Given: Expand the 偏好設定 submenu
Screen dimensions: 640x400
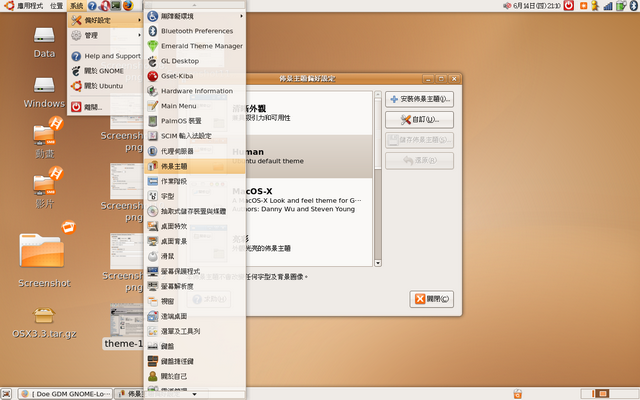Looking at the screenshot, I should click(x=105, y=20).
